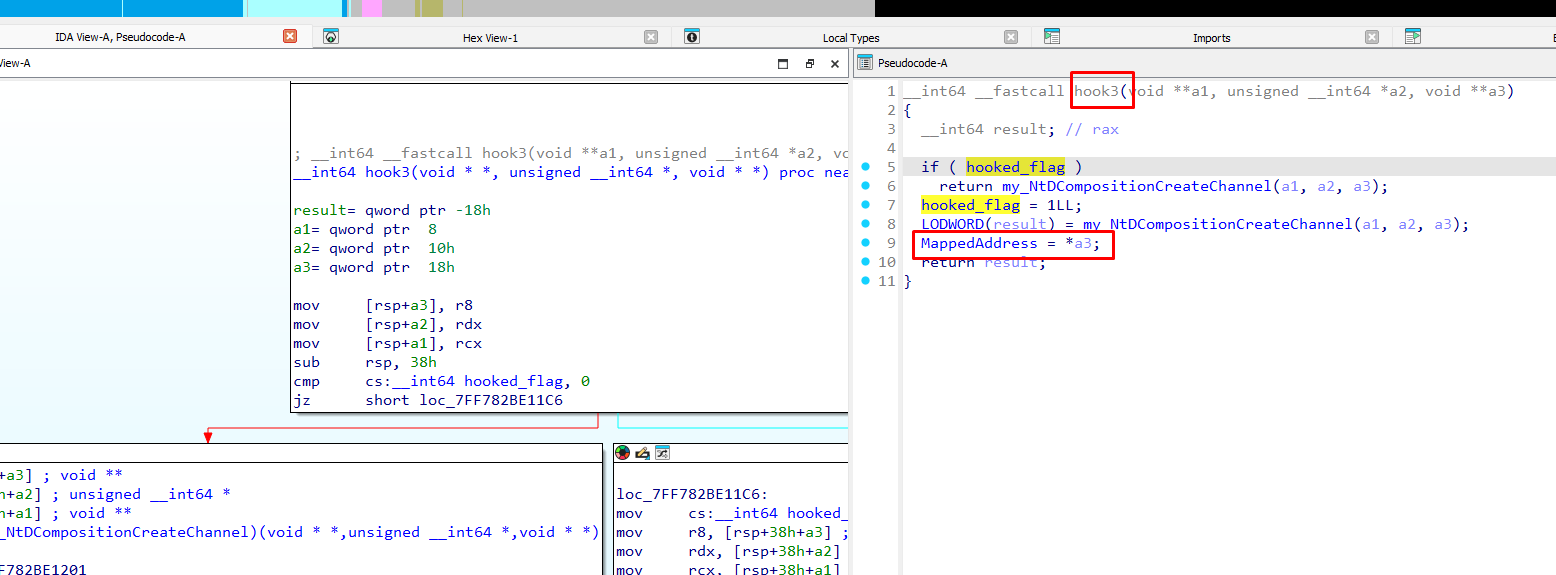The height and width of the screenshot is (575, 1556).
Task: Click 'mov rdx, [rsp+38h+a2]' in lower node
Action: click(728, 551)
